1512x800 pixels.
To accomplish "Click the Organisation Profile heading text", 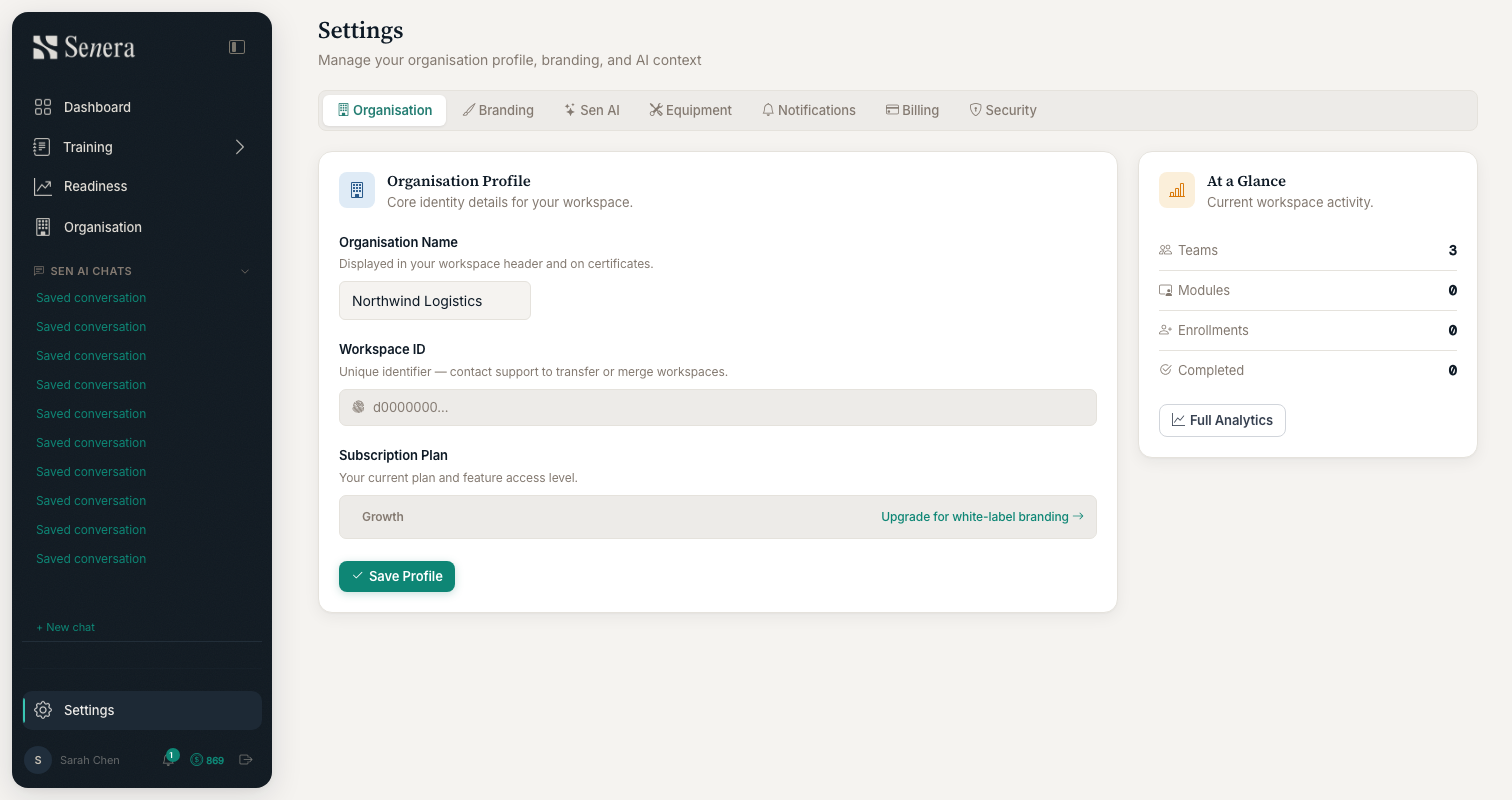I will click(x=459, y=181).
